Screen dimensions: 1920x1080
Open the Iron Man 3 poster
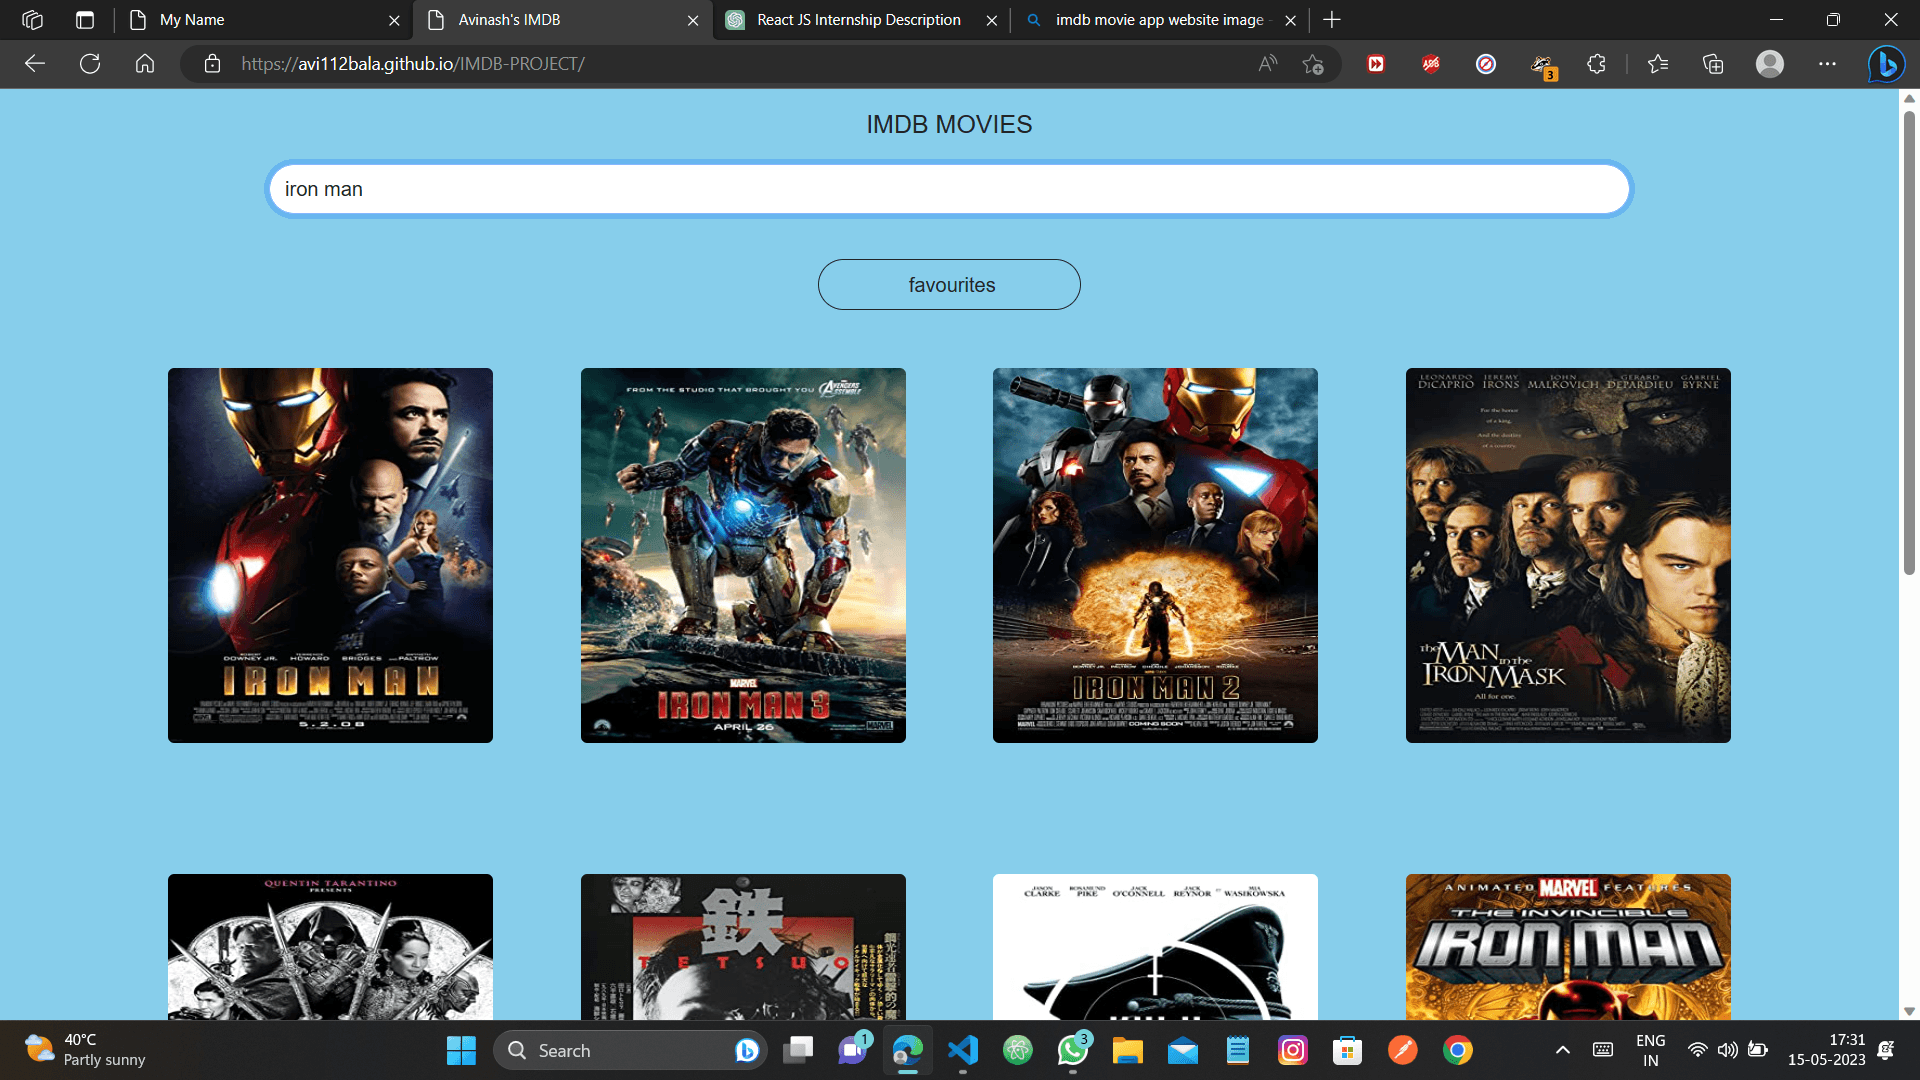[x=743, y=555]
